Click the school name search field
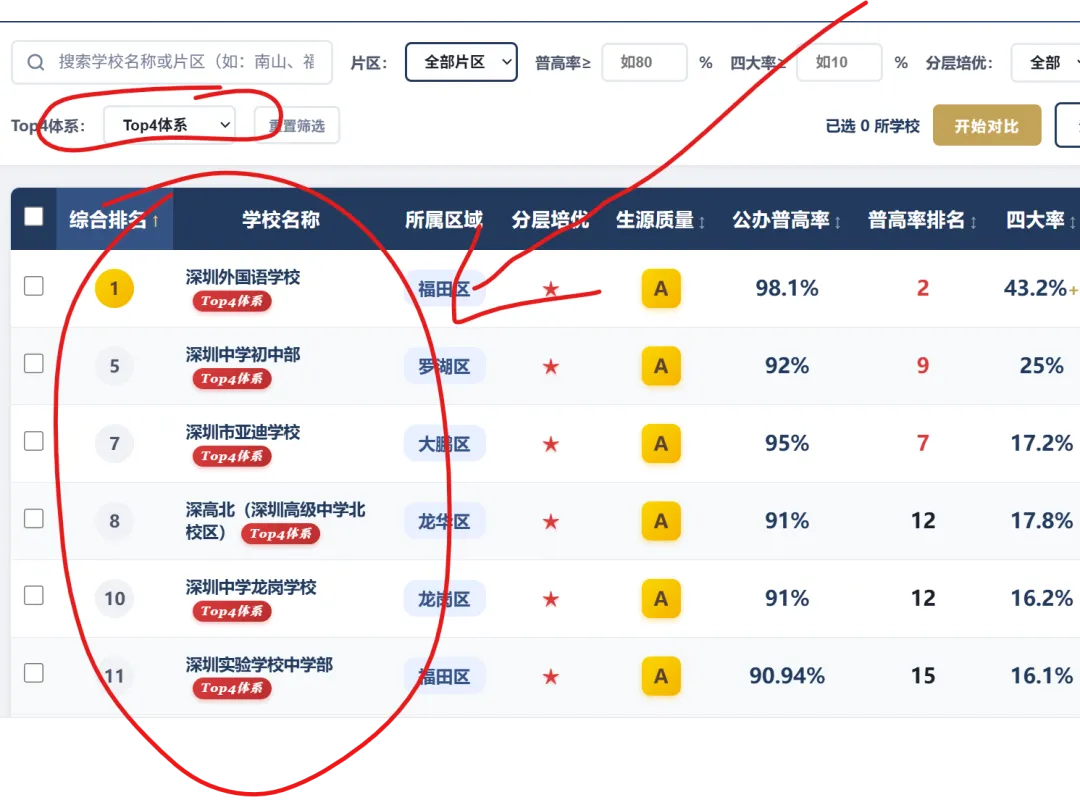Viewport: 1080px width, 800px height. click(x=172, y=63)
